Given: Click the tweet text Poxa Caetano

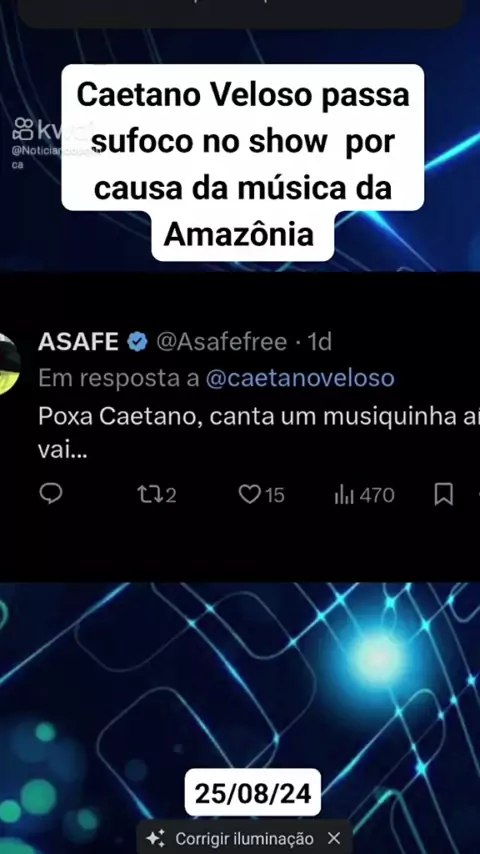Looking at the screenshot, I should click(x=259, y=434).
